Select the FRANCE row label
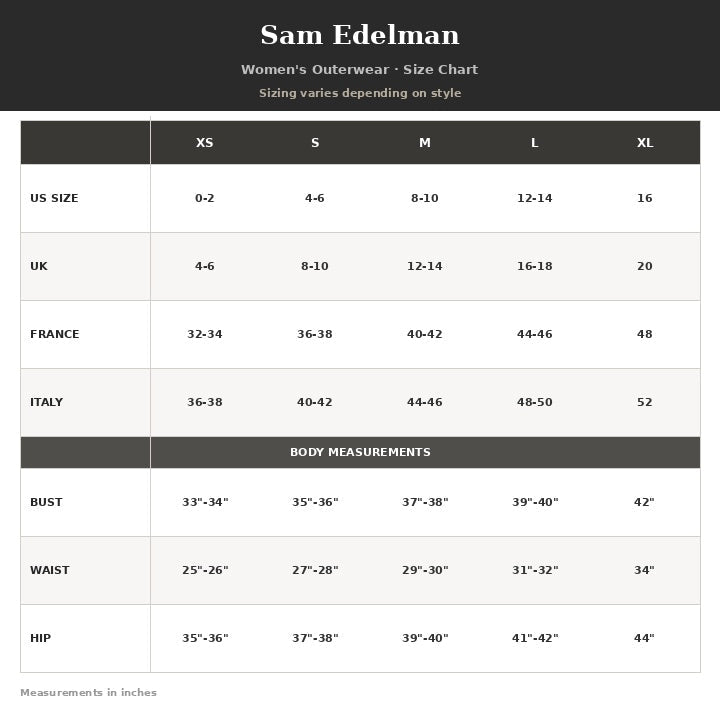The height and width of the screenshot is (720, 720). 55,334
